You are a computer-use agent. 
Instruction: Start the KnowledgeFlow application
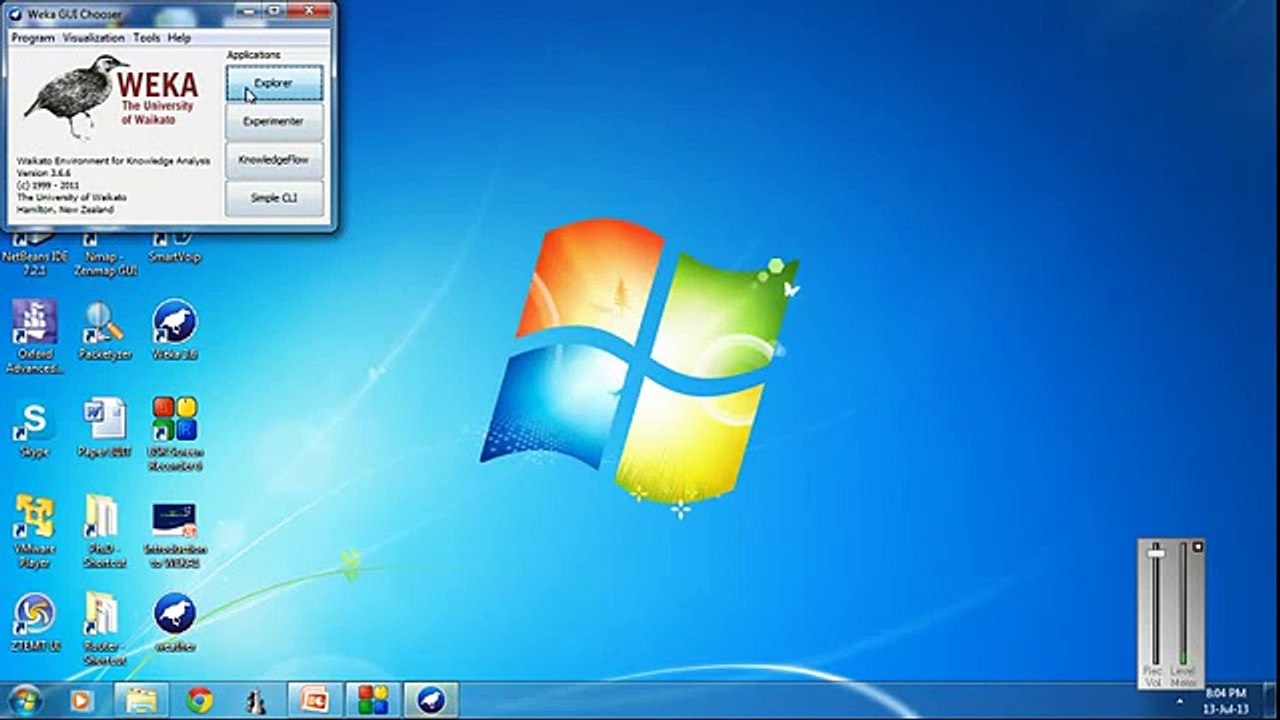point(274,160)
